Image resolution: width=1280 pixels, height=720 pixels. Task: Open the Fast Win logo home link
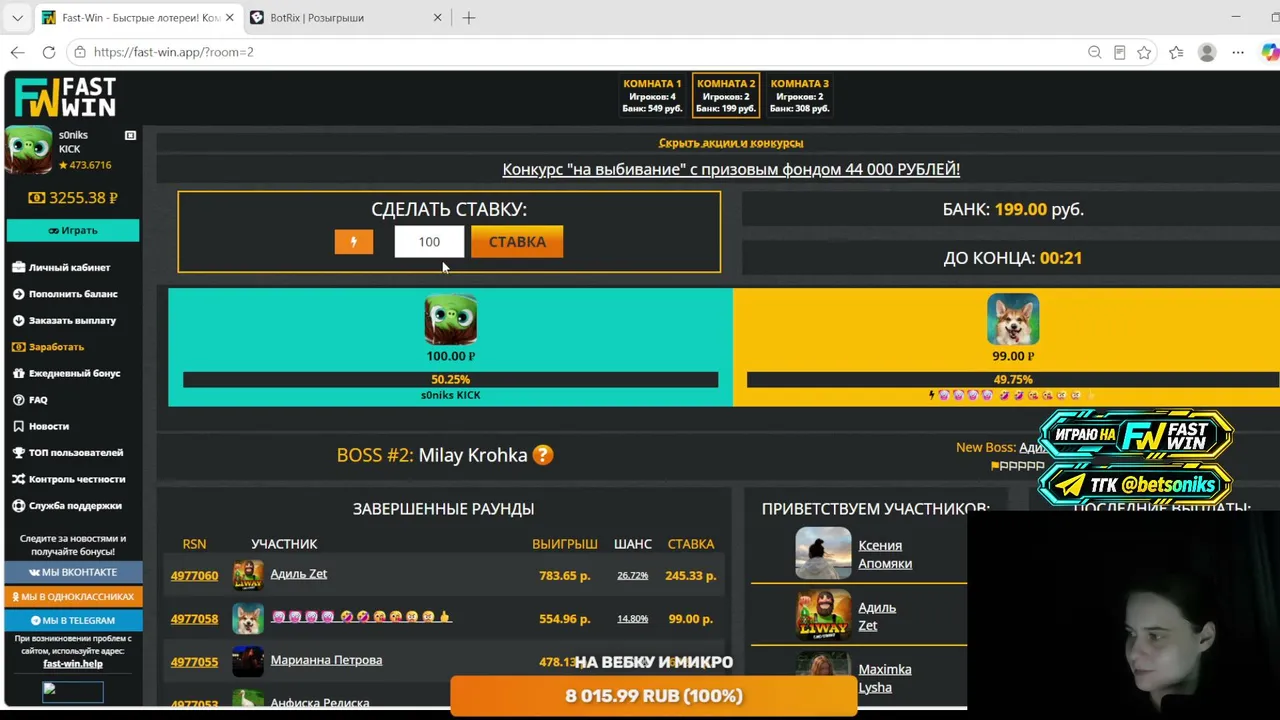click(65, 98)
